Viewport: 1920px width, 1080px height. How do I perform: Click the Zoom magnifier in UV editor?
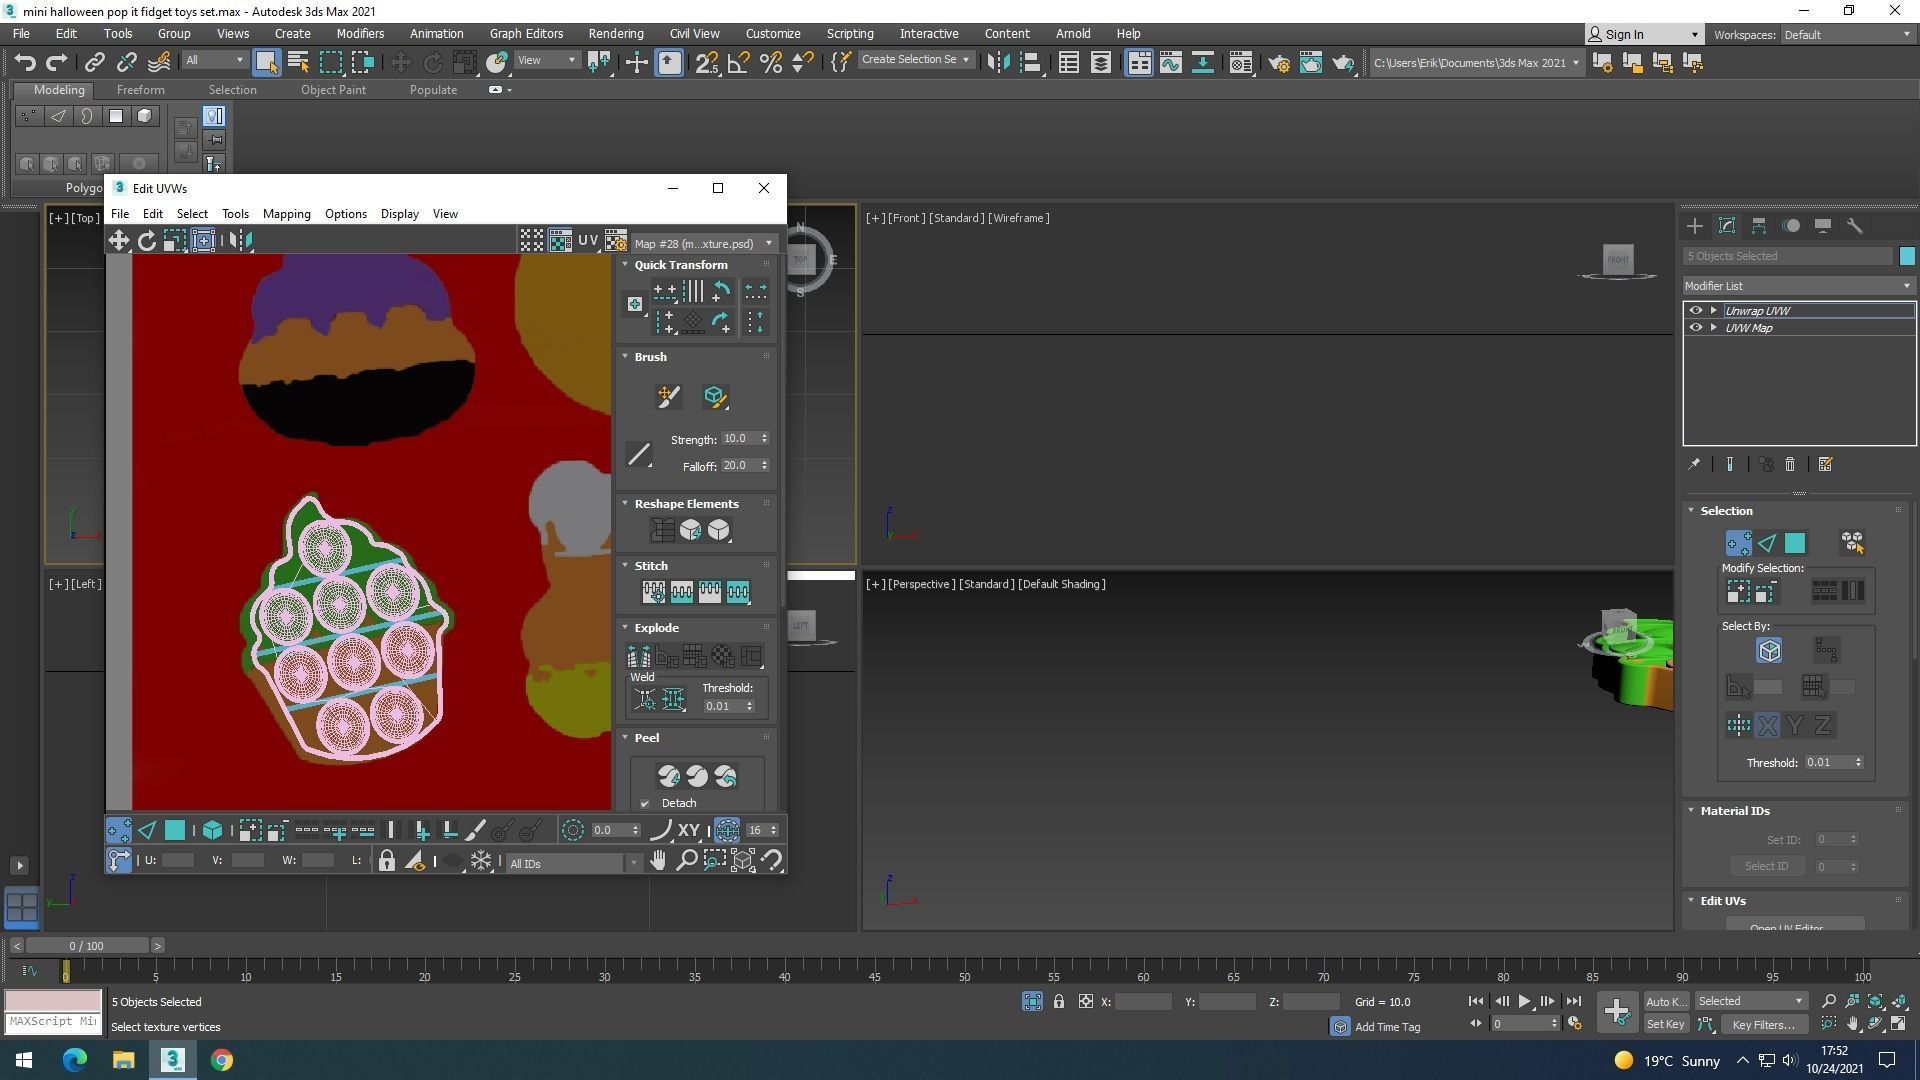[686, 861]
